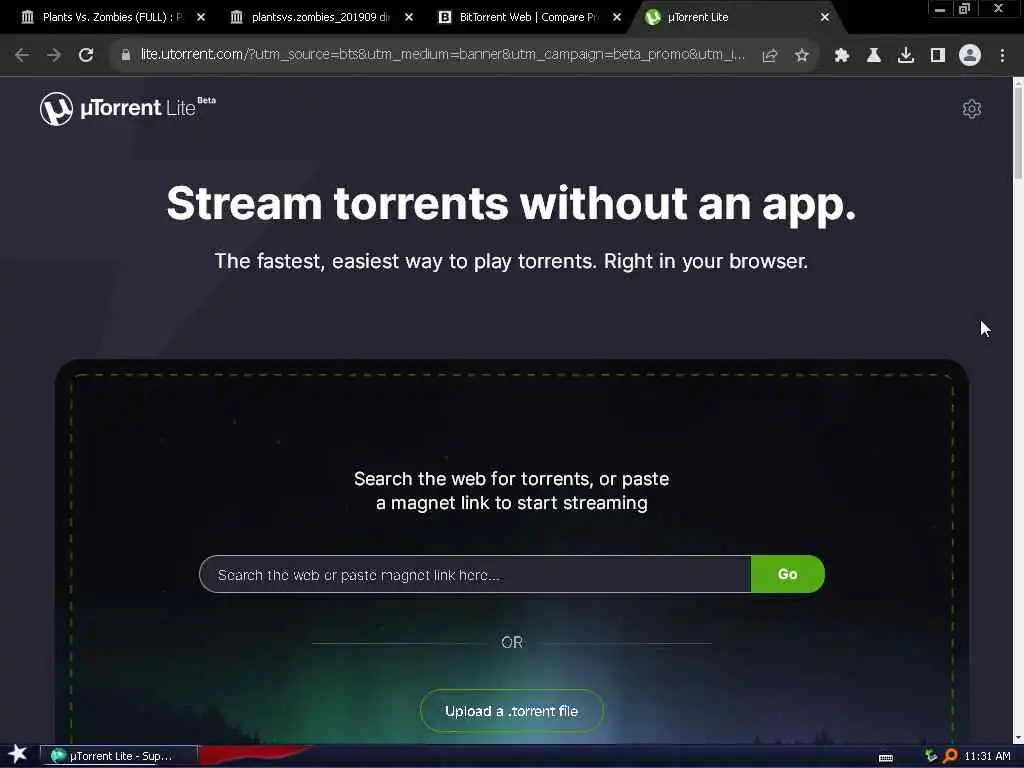Reload the current page
This screenshot has width=1024, height=768.
[x=86, y=55]
